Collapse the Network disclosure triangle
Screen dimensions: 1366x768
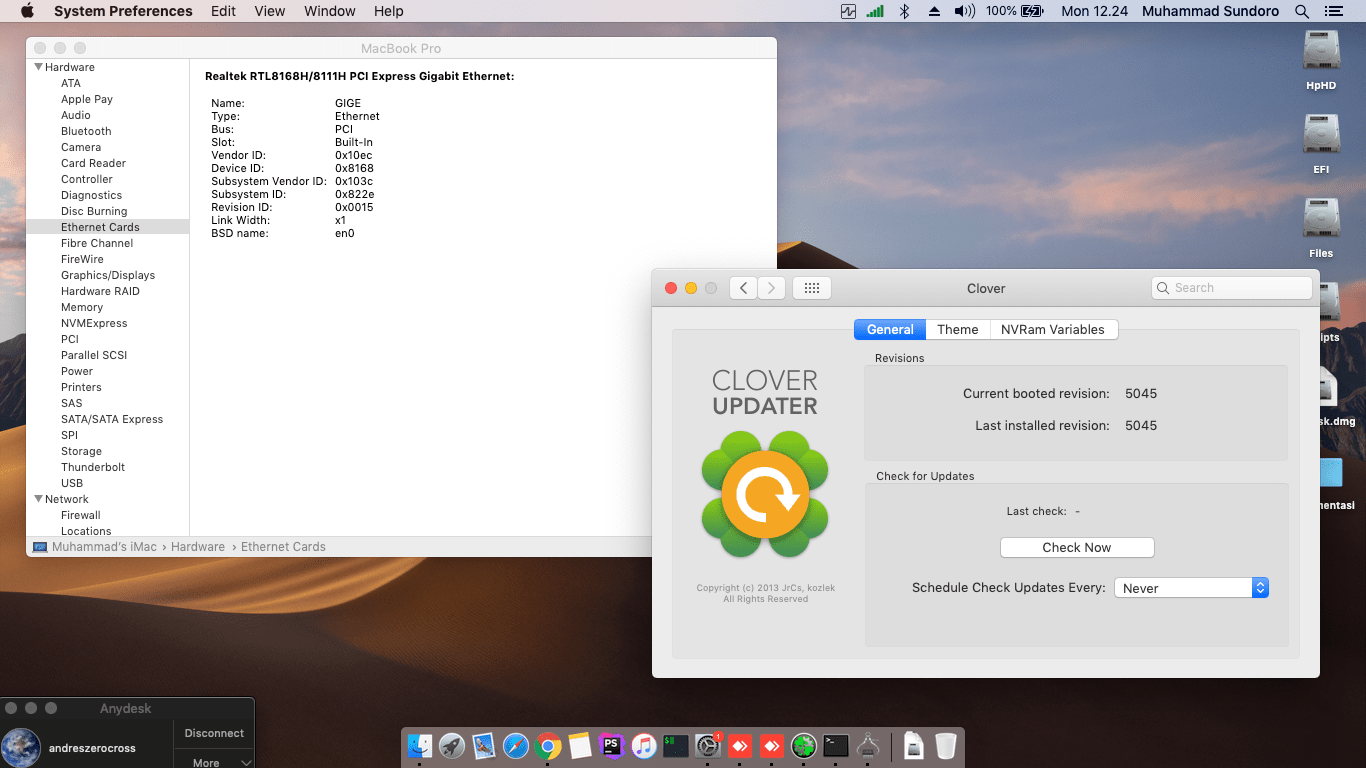pyautogui.click(x=39, y=499)
